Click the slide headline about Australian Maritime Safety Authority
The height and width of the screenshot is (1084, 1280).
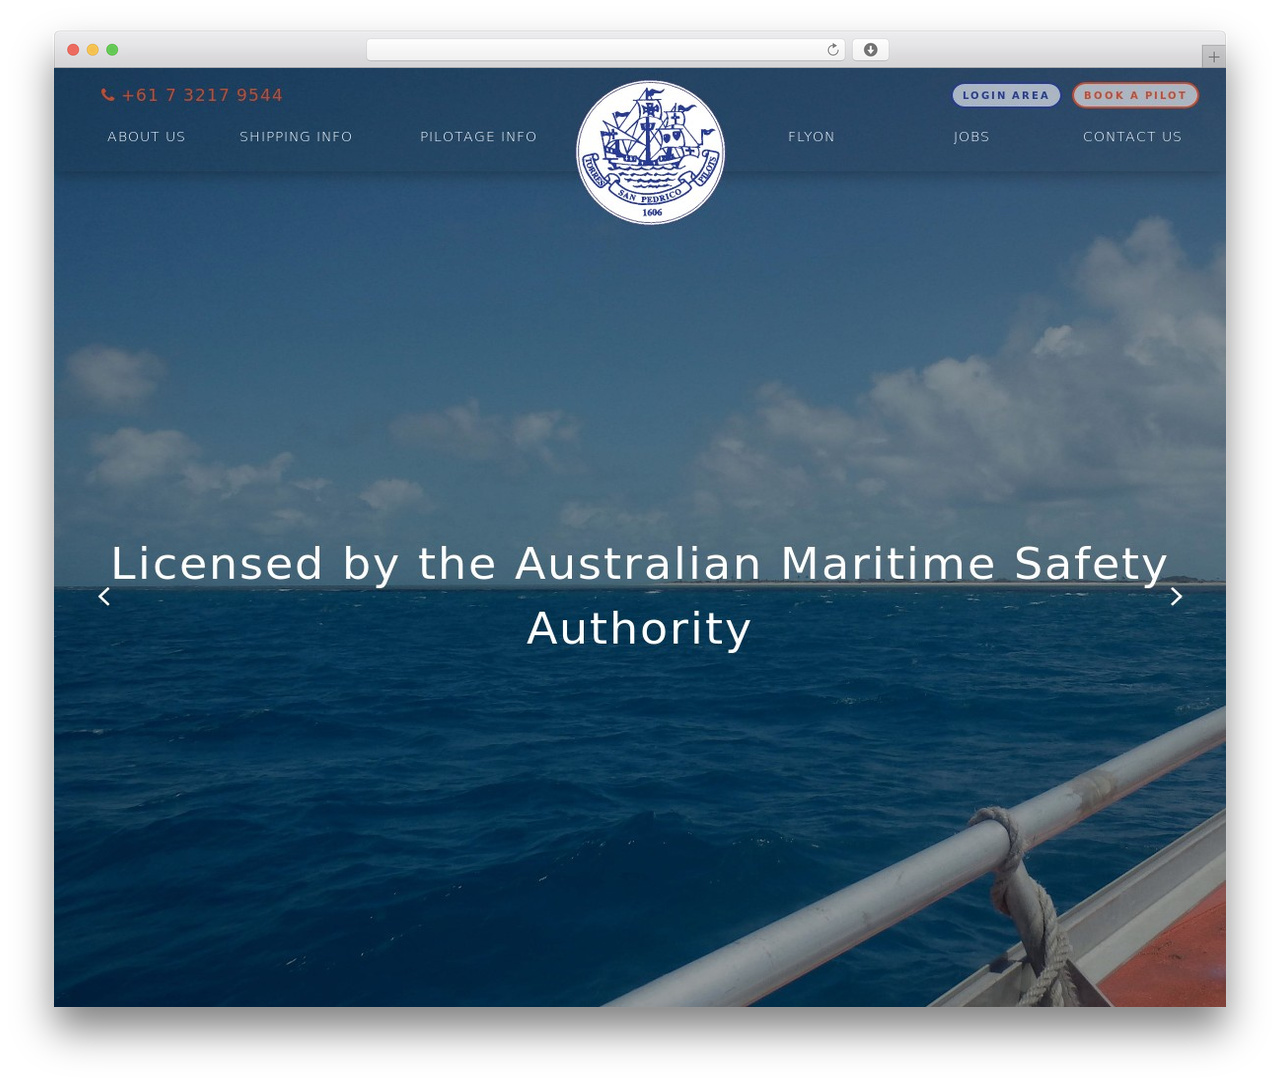639,596
